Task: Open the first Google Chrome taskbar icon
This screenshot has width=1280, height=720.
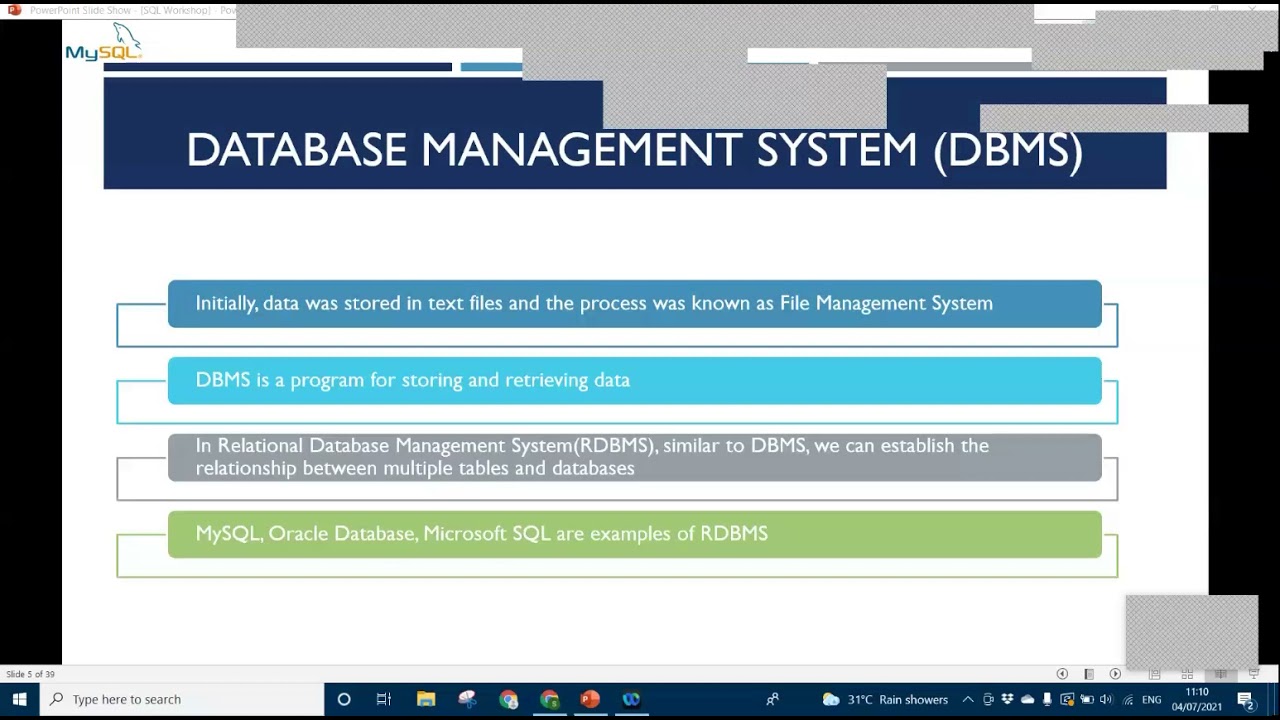Action: (509, 699)
